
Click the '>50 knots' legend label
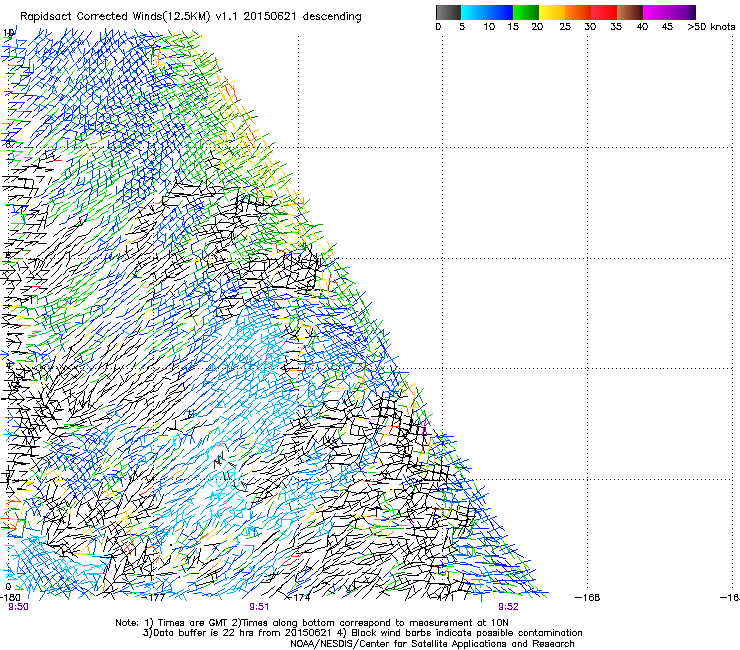[711, 27]
